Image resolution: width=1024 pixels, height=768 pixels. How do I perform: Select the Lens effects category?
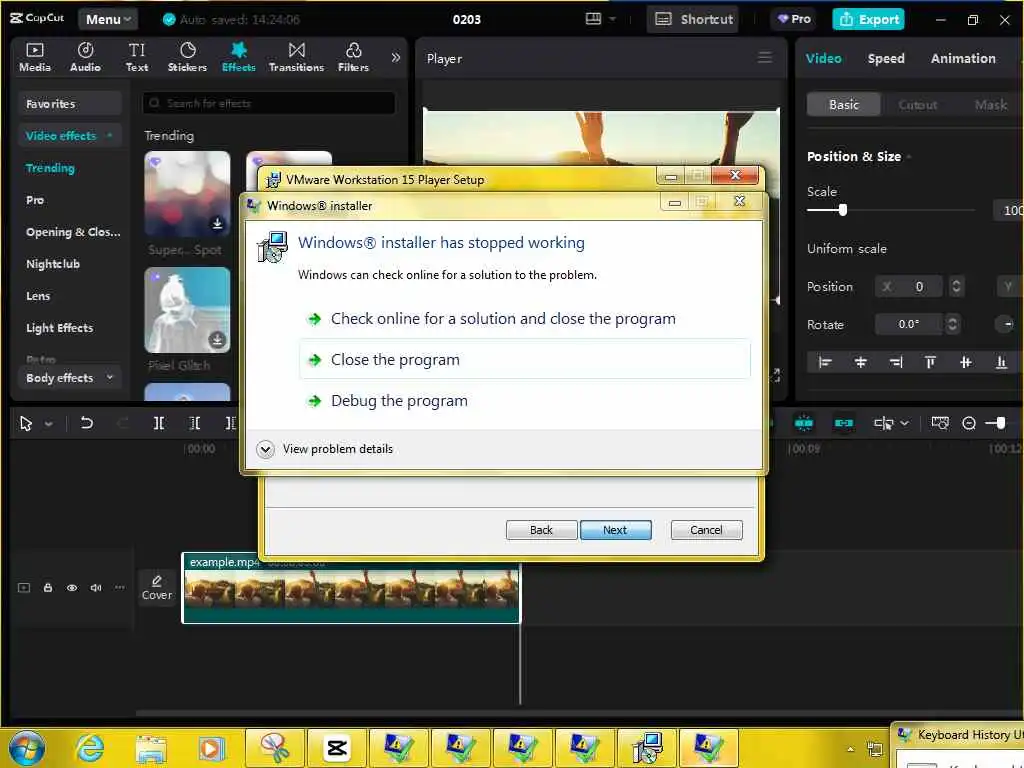38,296
